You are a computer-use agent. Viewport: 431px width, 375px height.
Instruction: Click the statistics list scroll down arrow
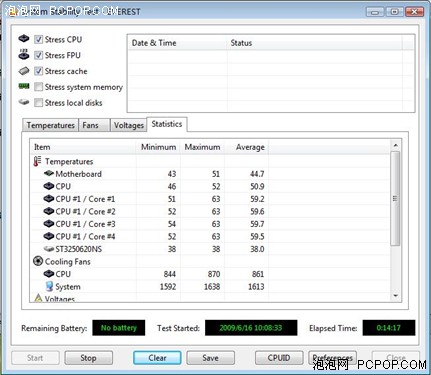(395, 295)
